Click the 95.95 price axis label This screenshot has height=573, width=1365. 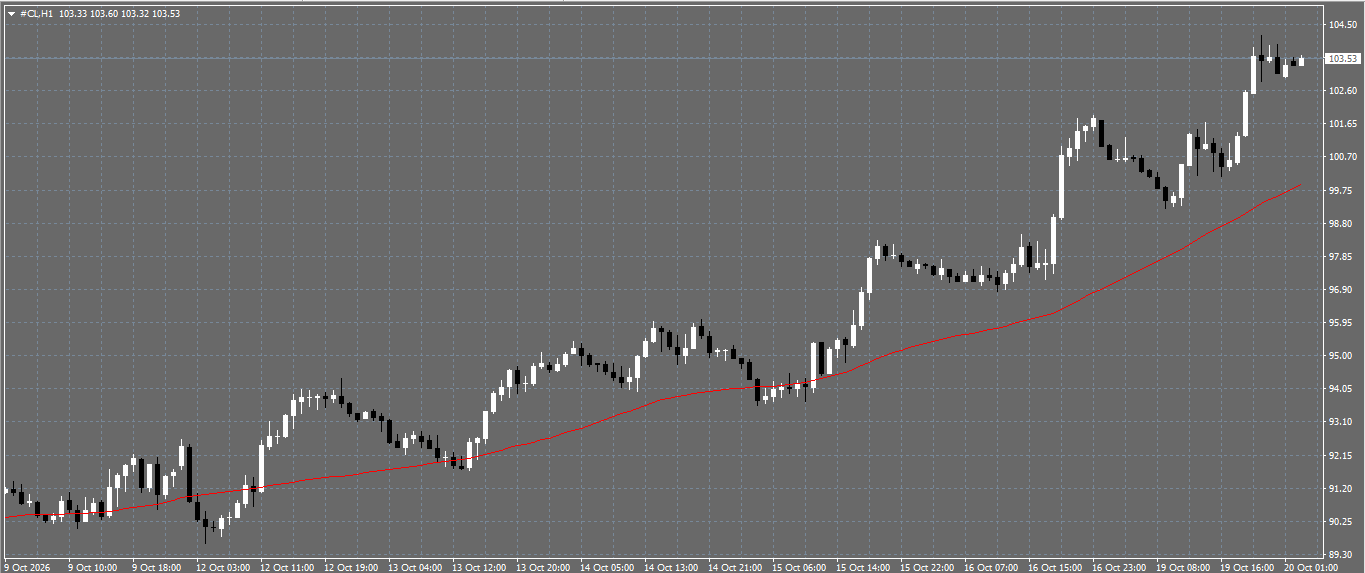1342,323
